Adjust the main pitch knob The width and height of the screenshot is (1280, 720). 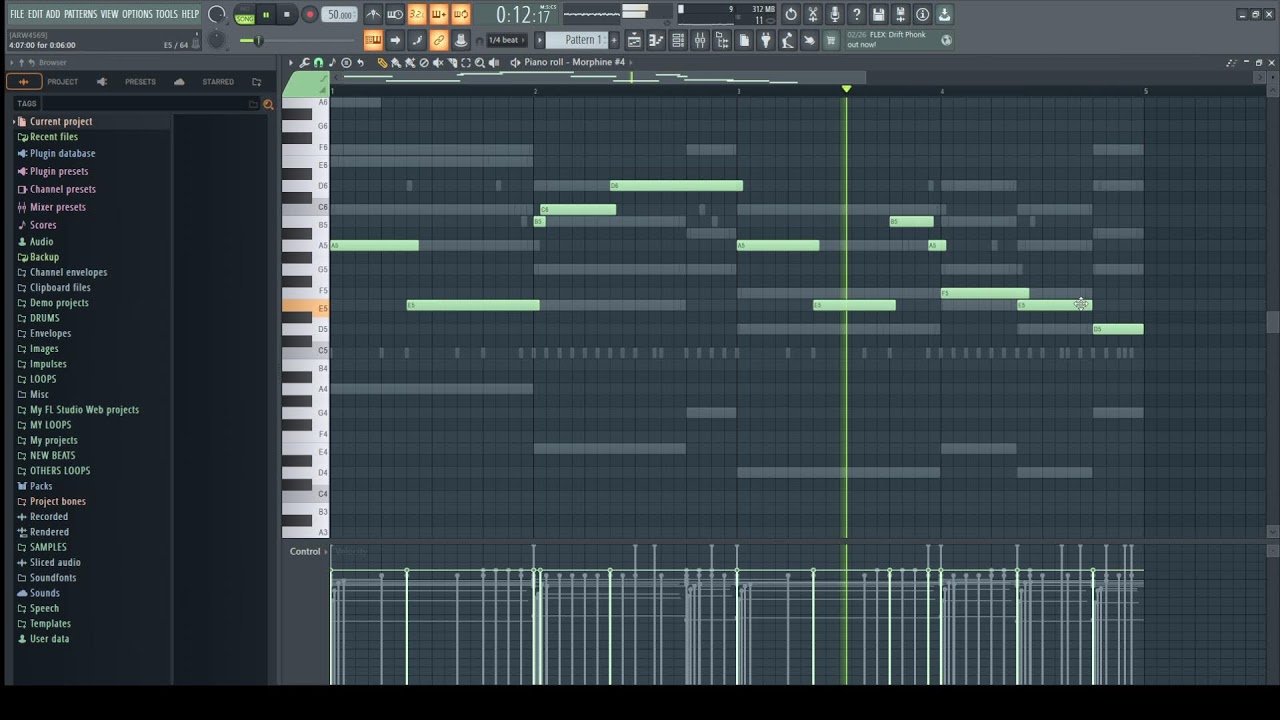click(x=217, y=40)
